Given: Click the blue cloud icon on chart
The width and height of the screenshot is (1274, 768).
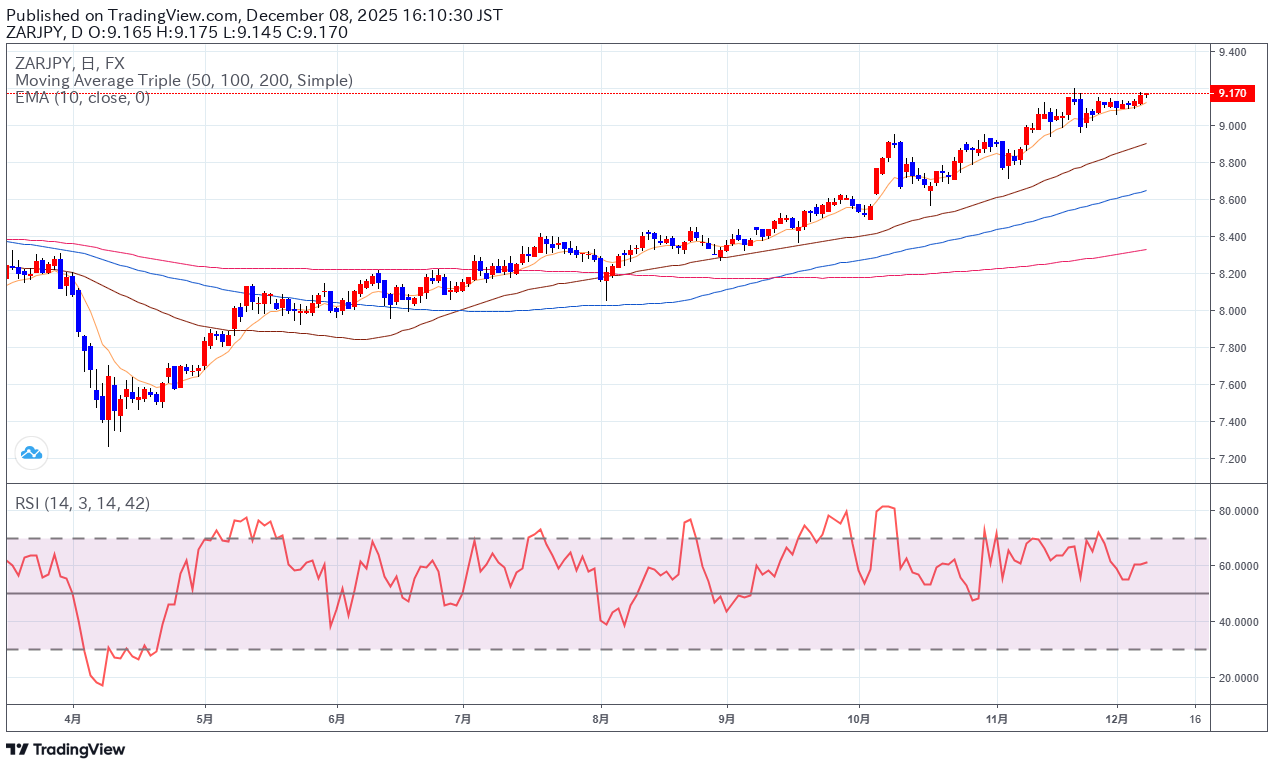Looking at the screenshot, I should (32, 453).
